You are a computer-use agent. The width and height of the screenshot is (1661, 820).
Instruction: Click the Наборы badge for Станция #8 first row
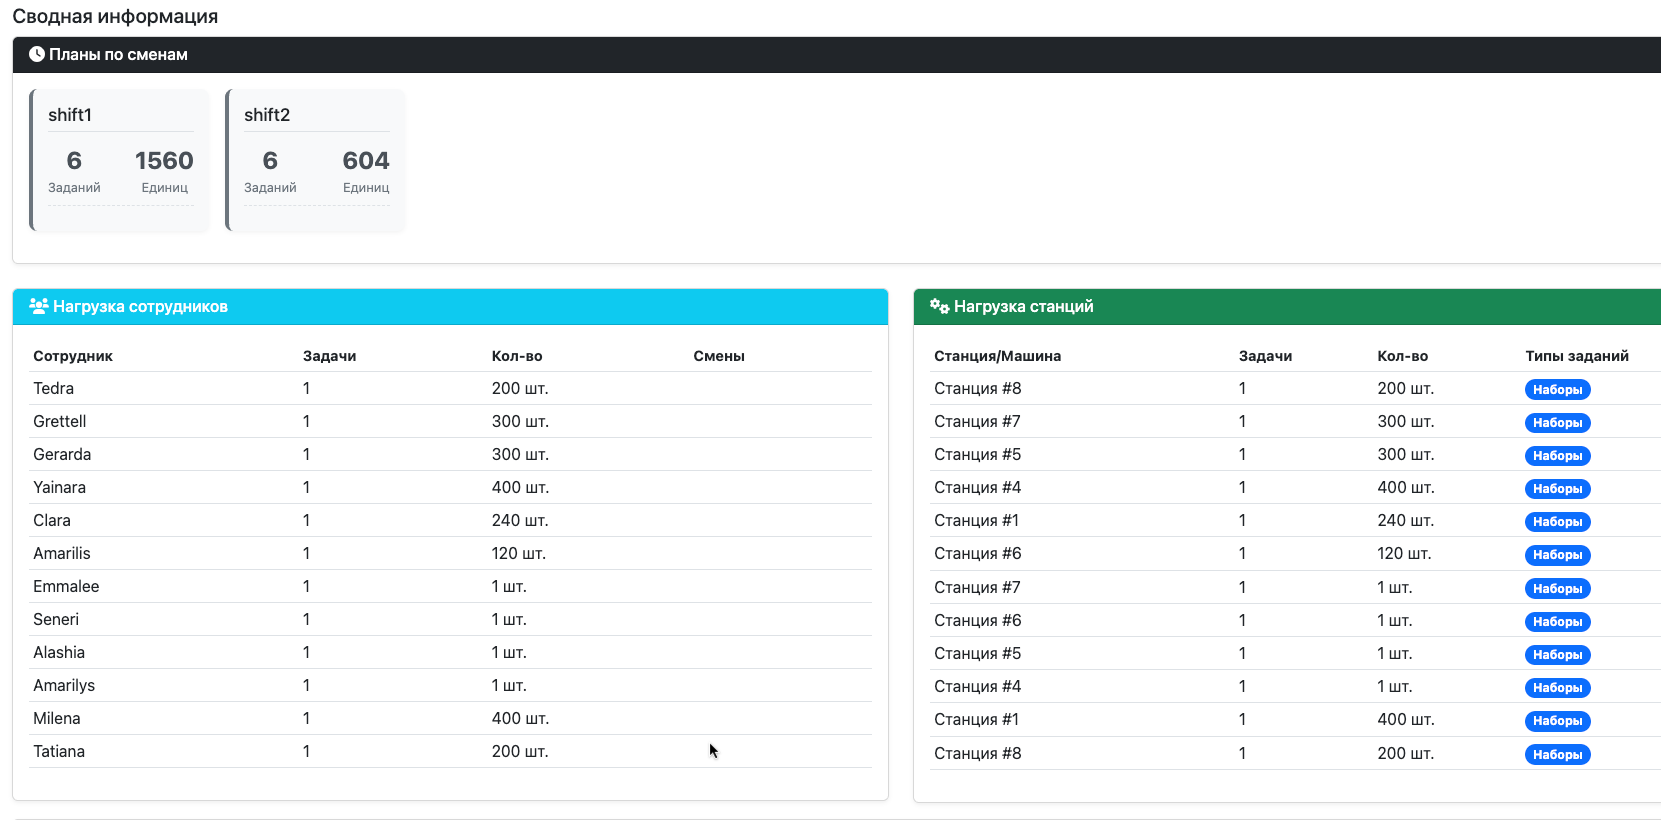point(1557,390)
